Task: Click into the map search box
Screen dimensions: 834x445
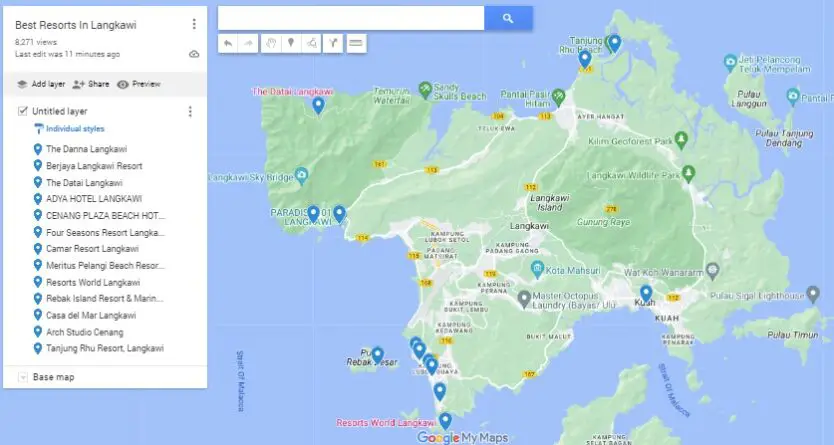Action: [x=351, y=19]
